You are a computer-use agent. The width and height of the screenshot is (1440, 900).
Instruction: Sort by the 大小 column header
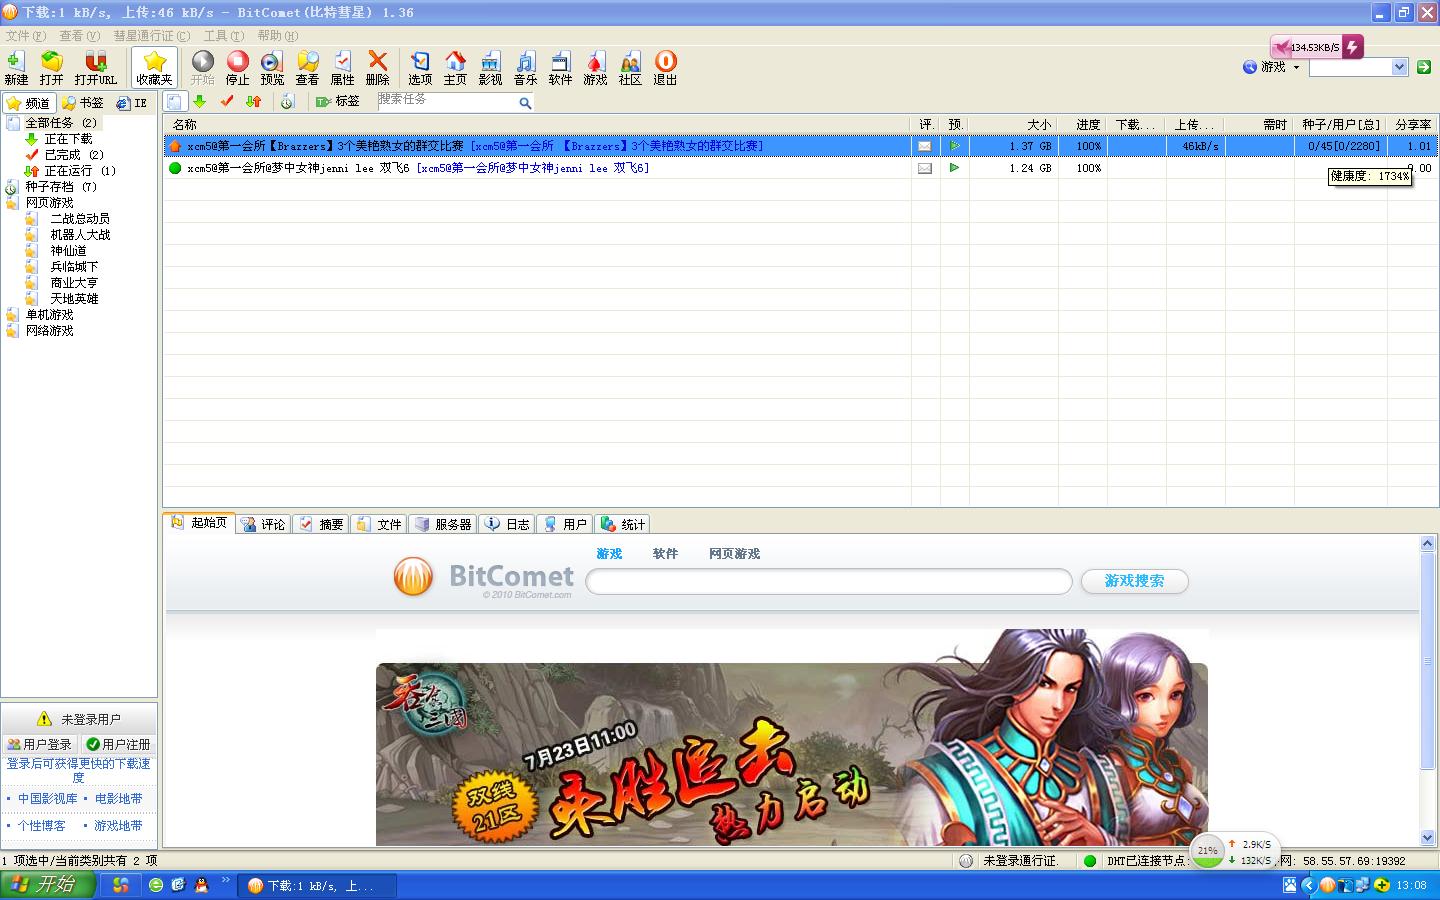[1013, 125]
